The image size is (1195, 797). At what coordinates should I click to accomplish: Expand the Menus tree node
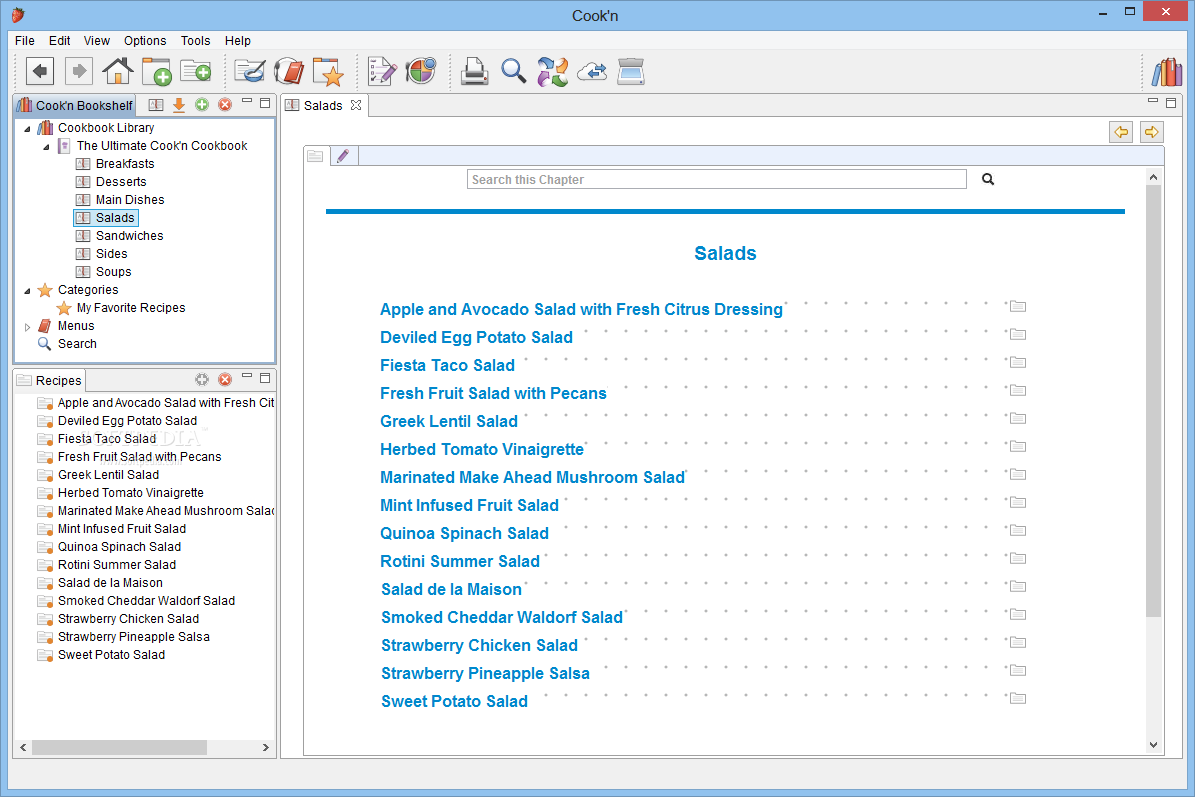tap(27, 327)
